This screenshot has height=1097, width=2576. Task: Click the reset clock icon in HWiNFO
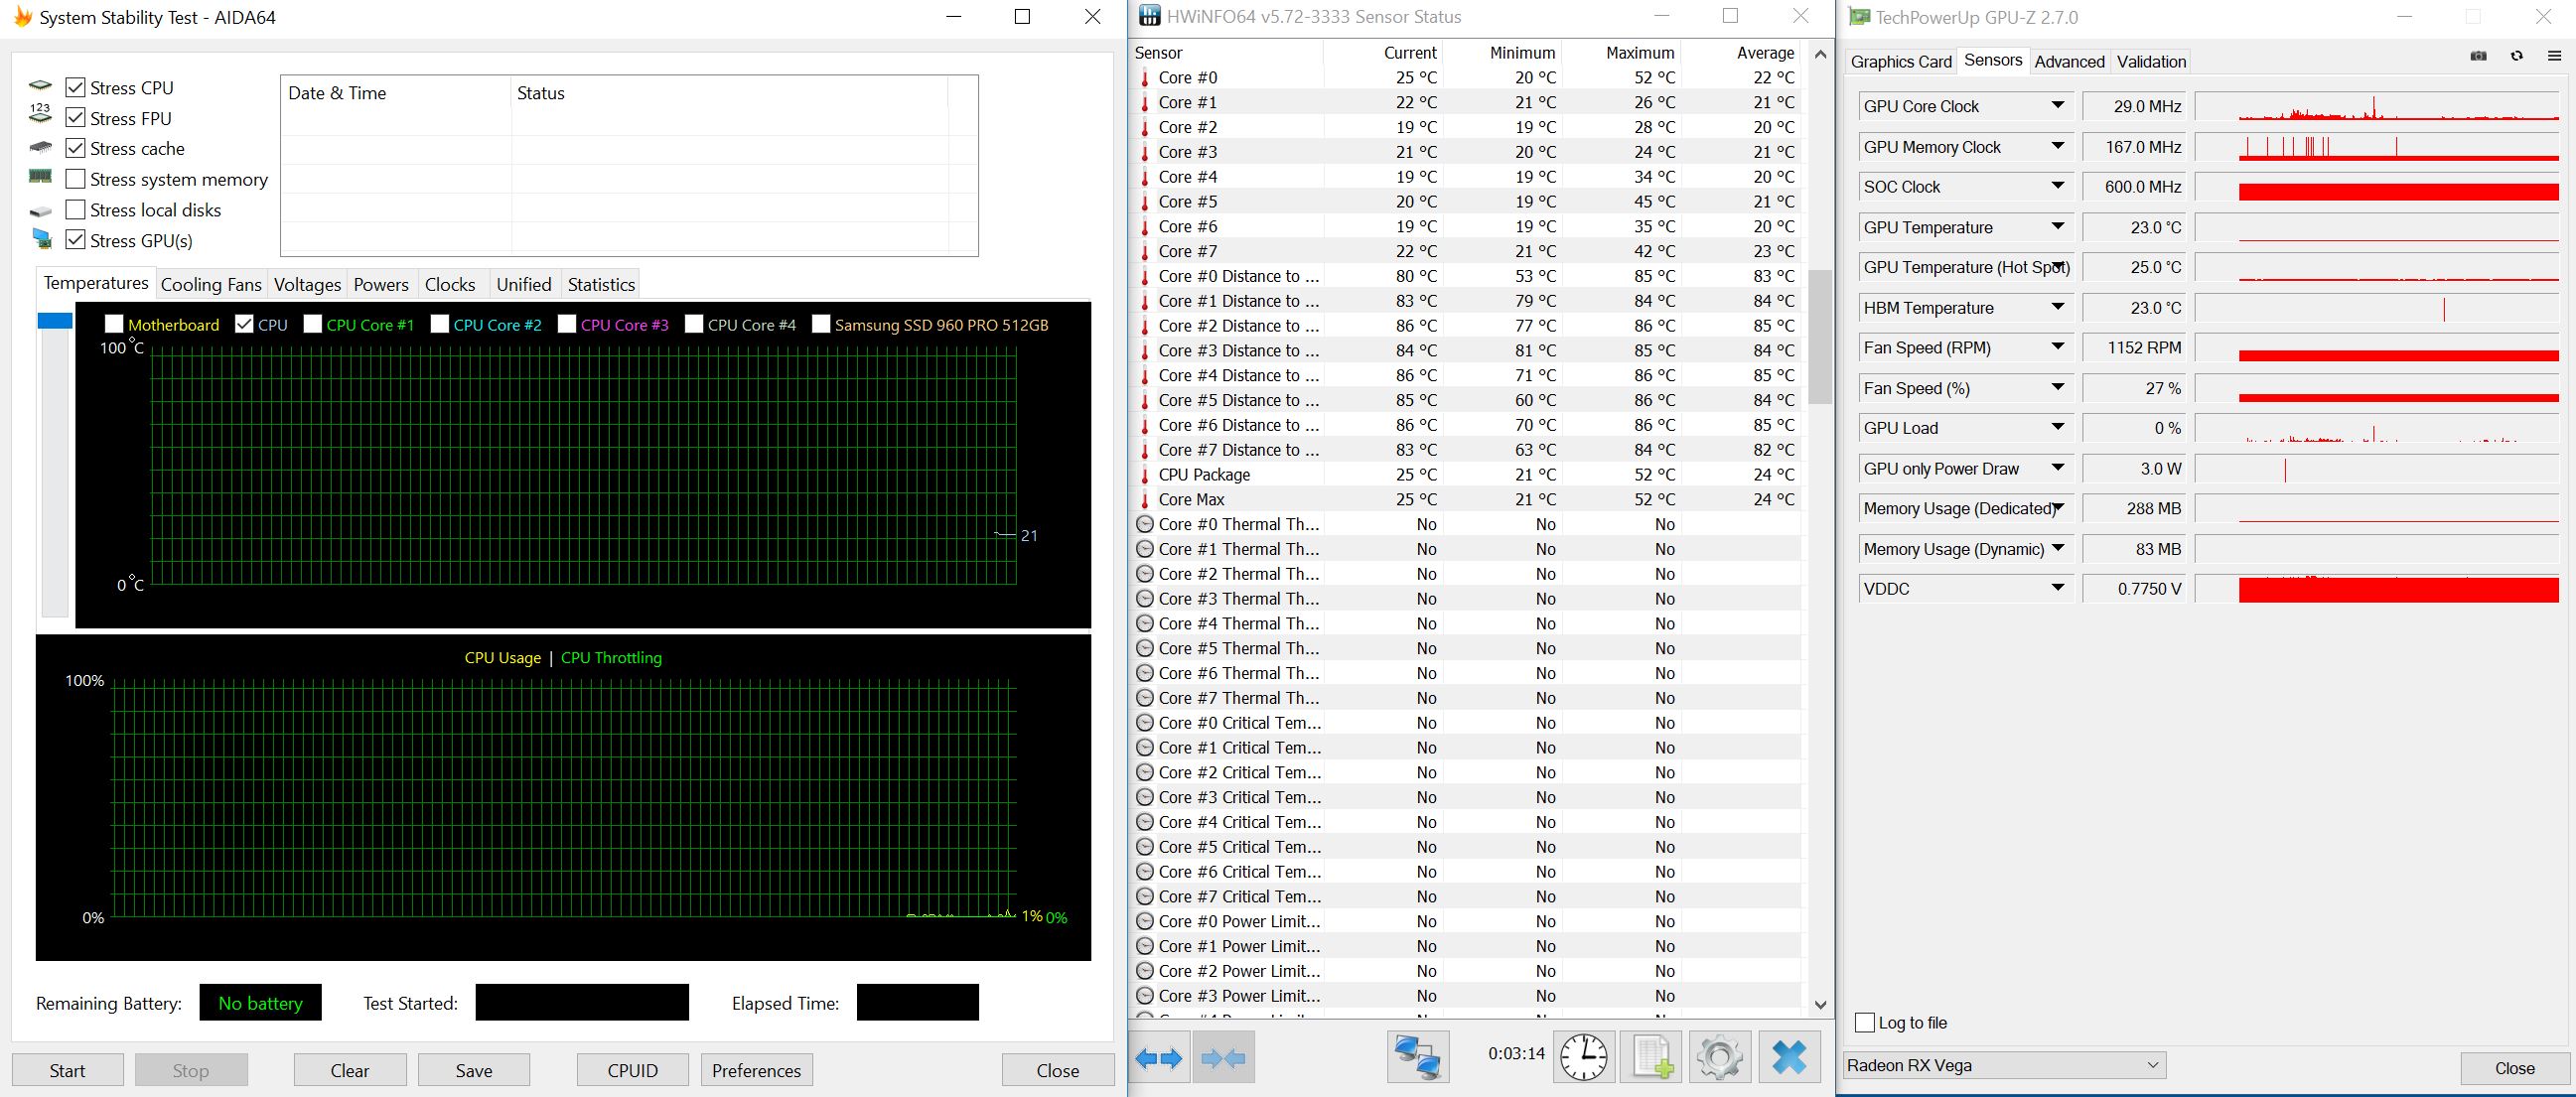coord(1583,1058)
